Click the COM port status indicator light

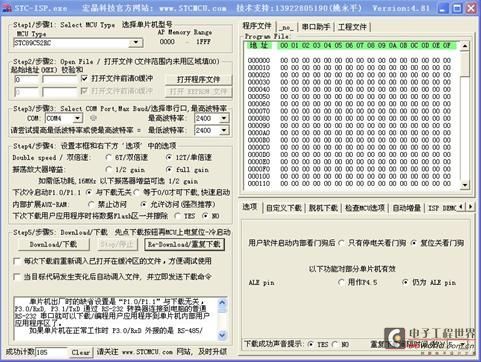click(93, 118)
